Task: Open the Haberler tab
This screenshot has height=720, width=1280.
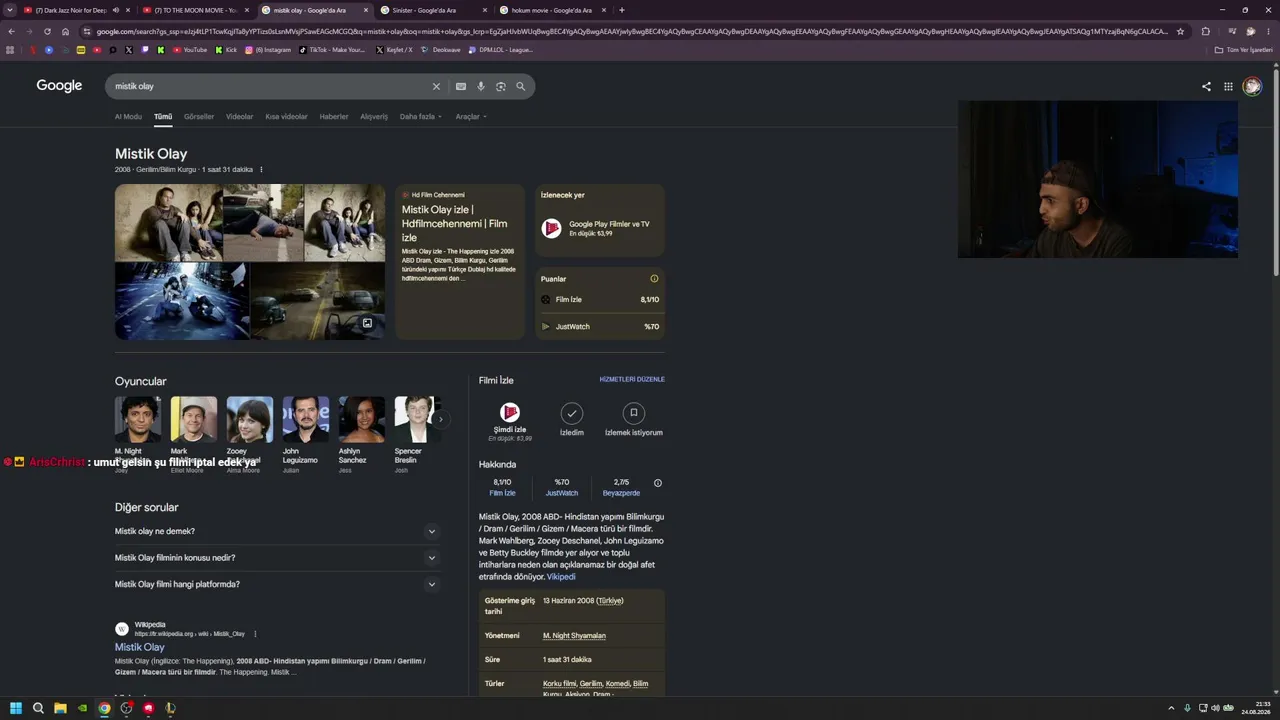Action: 334,117
